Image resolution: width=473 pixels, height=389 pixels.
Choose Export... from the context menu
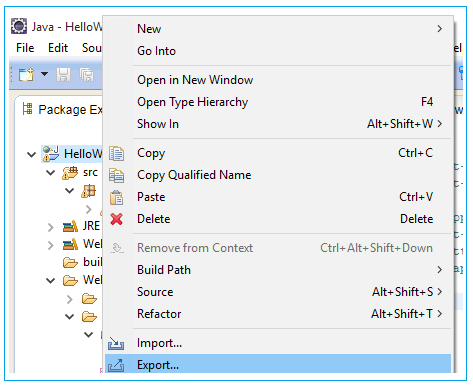click(278, 365)
